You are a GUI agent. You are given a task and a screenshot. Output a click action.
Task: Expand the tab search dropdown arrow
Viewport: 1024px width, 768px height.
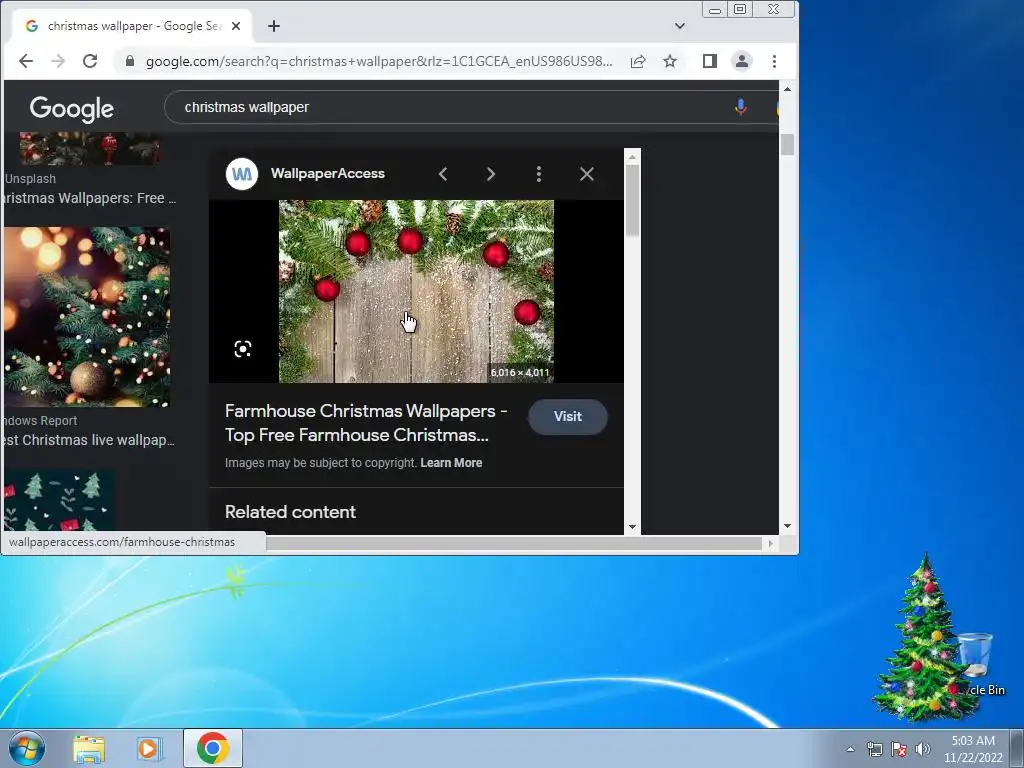point(680,26)
